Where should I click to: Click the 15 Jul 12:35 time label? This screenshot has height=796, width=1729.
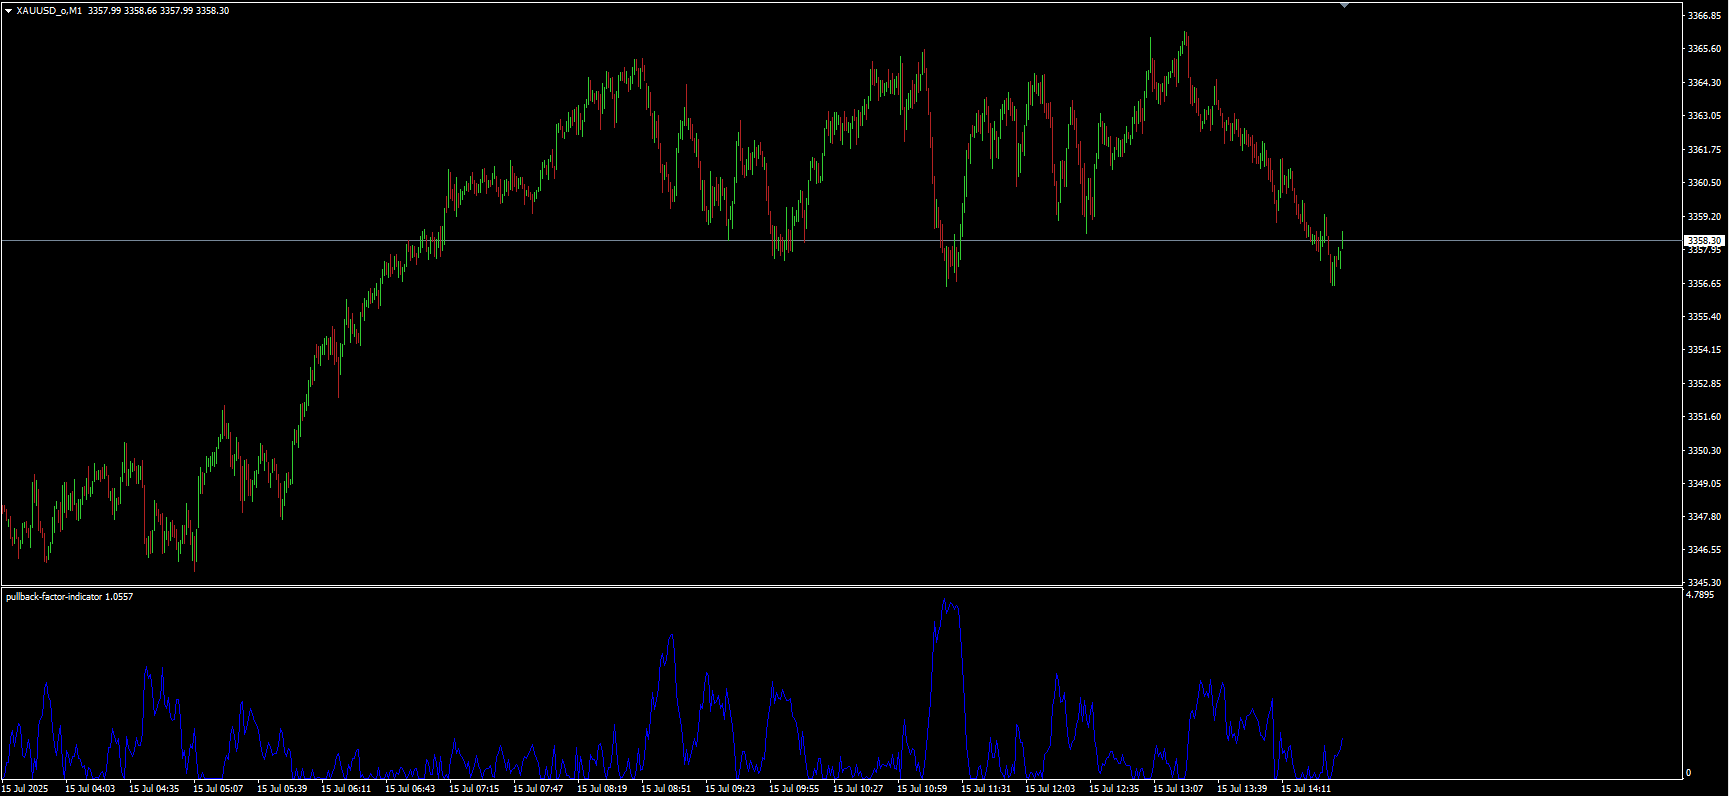[1114, 789]
